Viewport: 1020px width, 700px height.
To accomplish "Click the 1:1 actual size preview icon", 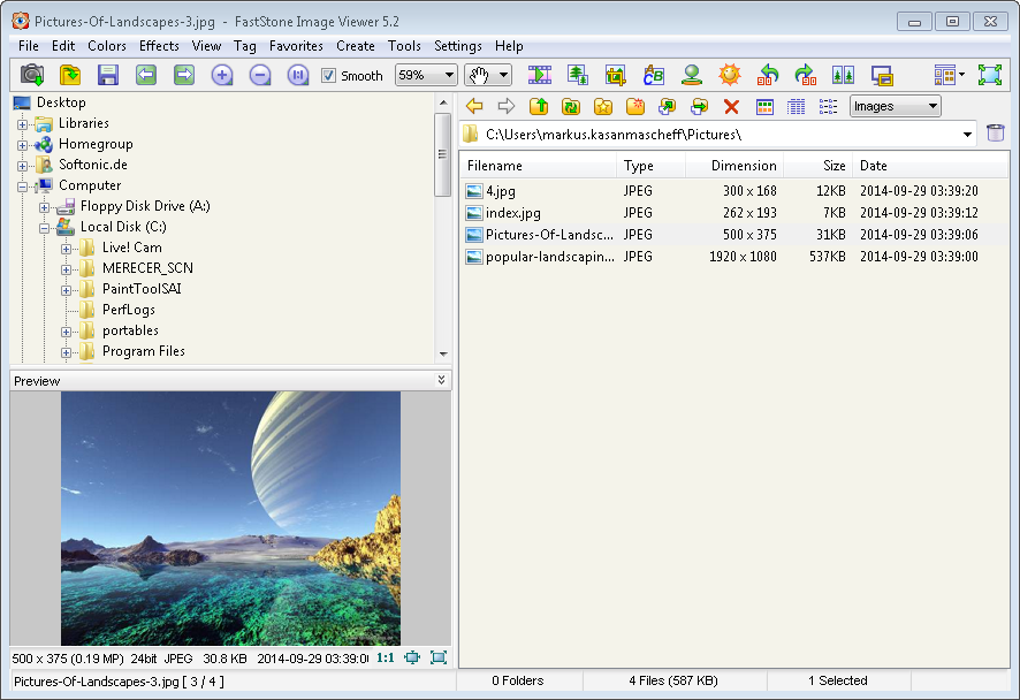I will 385,658.
